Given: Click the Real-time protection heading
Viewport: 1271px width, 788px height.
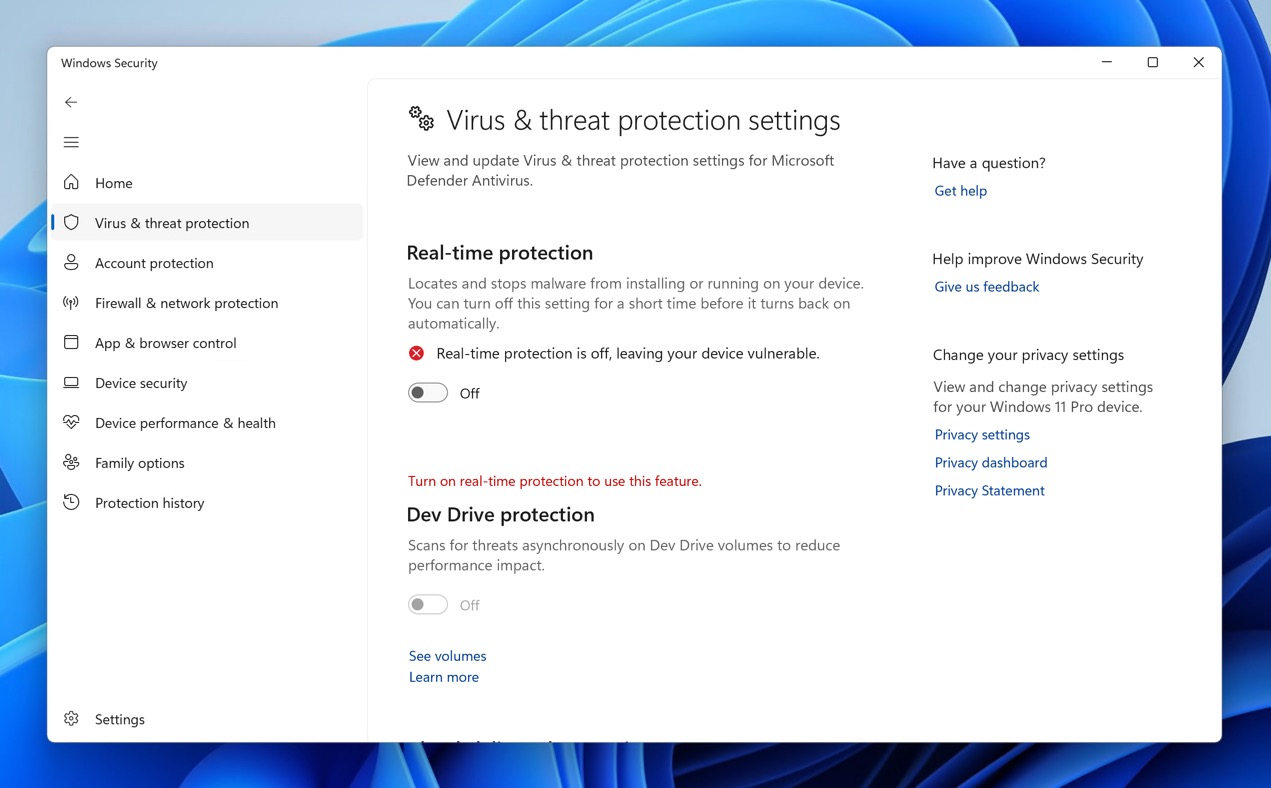Looking at the screenshot, I should 500,253.
